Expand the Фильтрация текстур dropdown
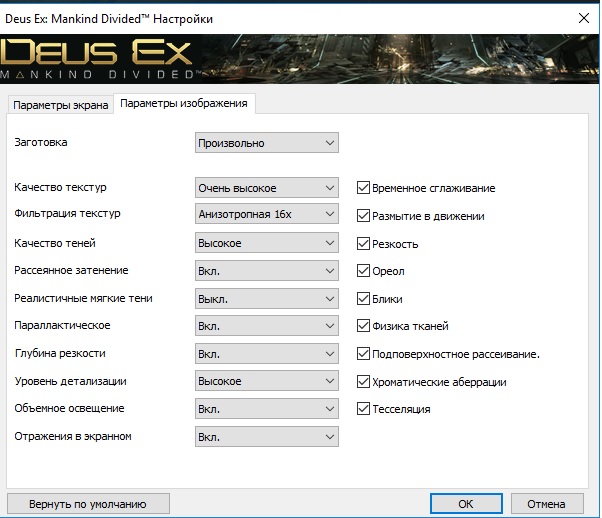This screenshot has height=518, width=602. [266, 214]
